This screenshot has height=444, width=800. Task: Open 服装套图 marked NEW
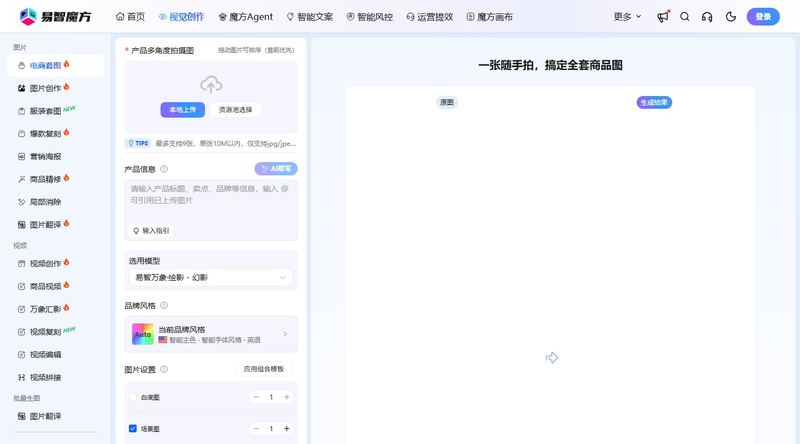pos(55,111)
